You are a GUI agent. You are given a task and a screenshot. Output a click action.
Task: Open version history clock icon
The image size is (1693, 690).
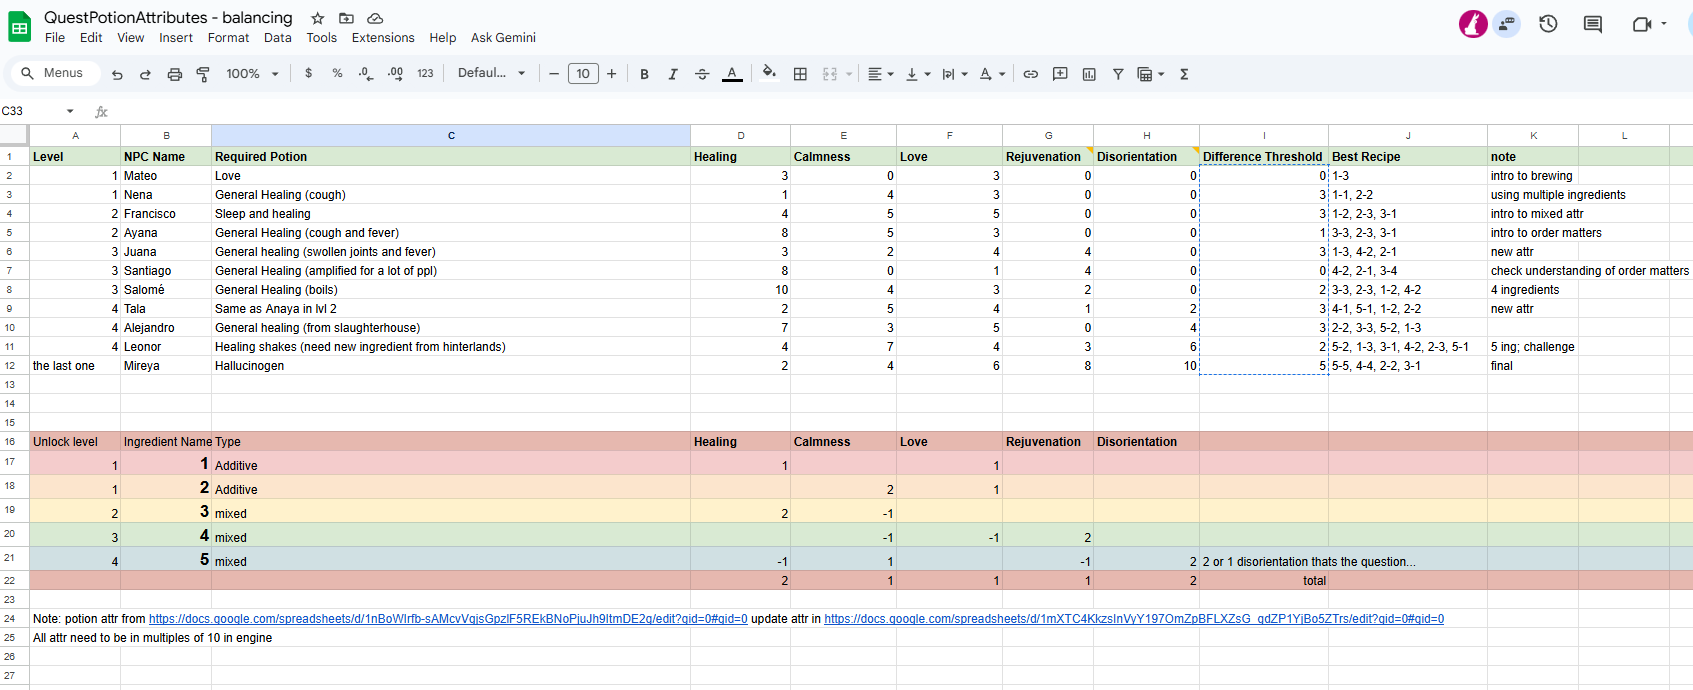pos(1548,24)
